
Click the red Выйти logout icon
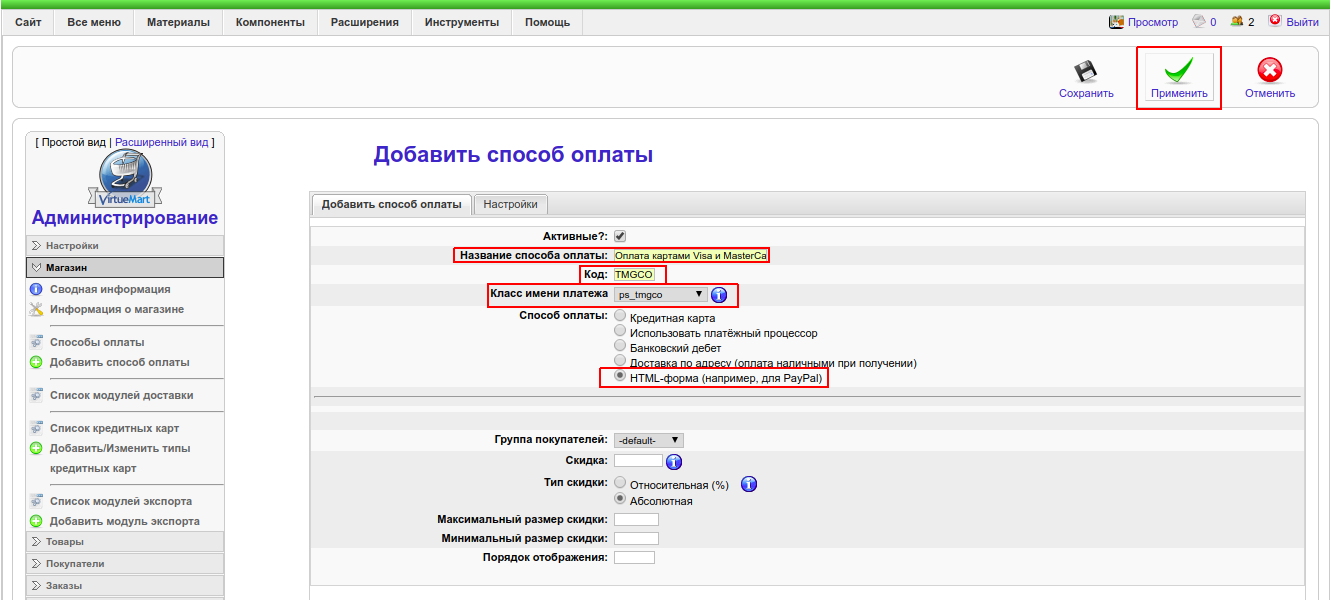point(1274,21)
